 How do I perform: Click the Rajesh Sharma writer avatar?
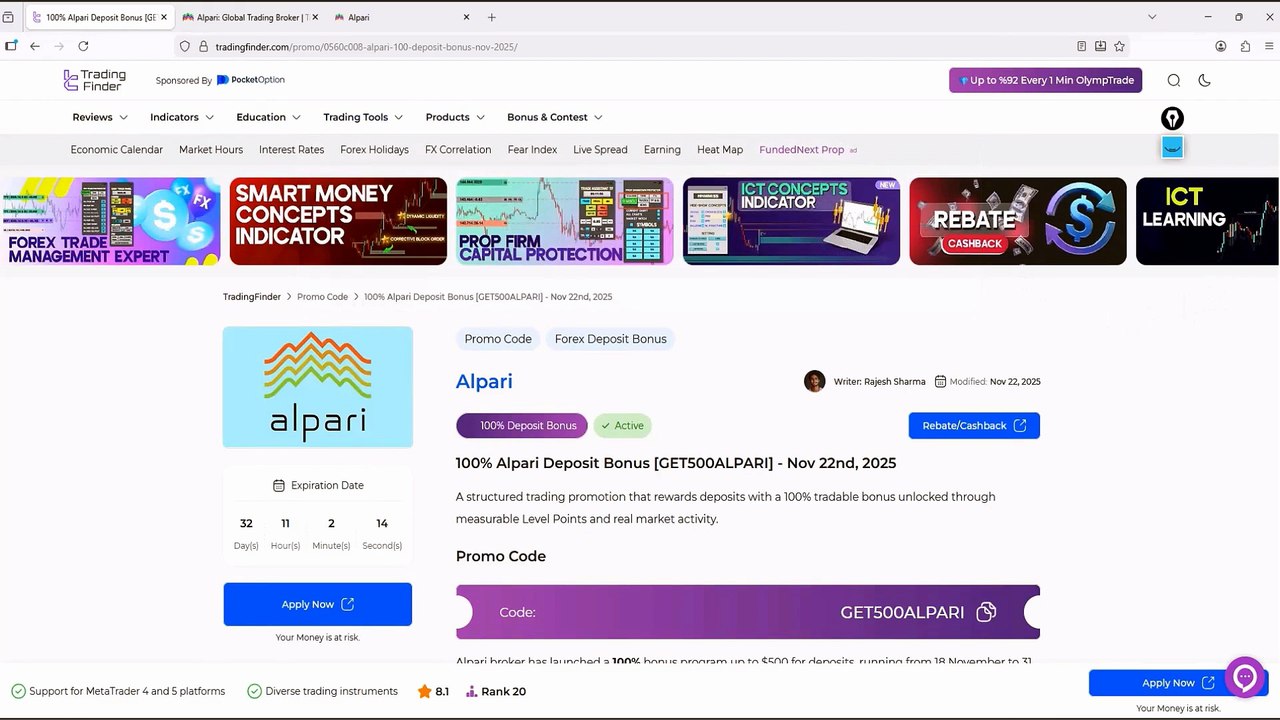point(815,381)
